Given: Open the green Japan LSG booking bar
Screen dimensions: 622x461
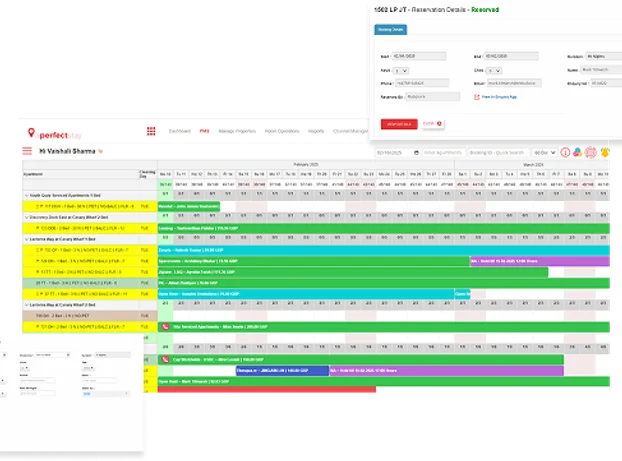Looking at the screenshot, I should pyautogui.click(x=353, y=272).
